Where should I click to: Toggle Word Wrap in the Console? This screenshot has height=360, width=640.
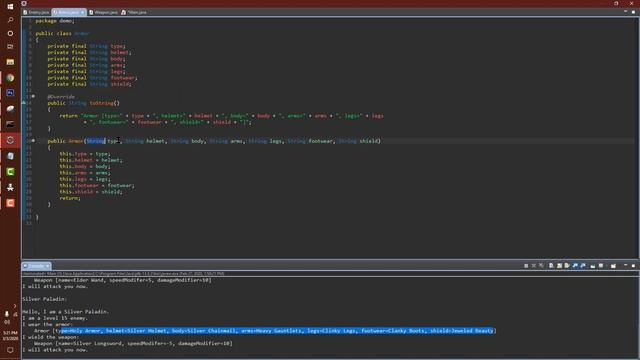[567, 266]
